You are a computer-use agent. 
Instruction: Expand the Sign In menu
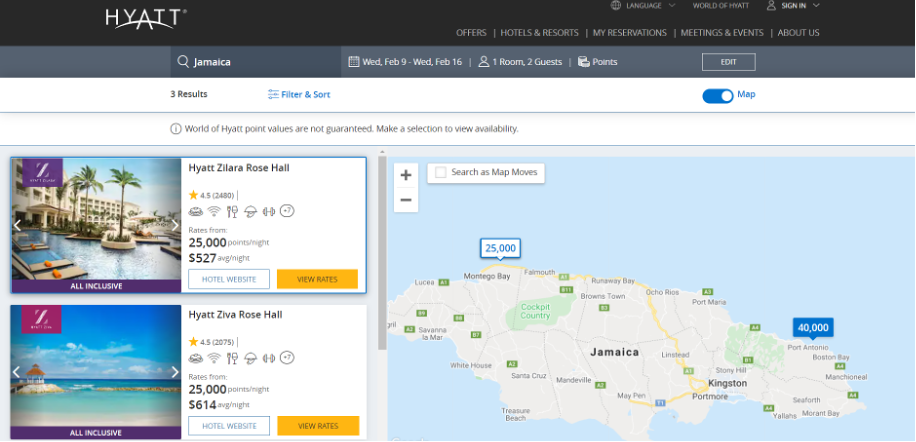pyautogui.click(x=793, y=6)
